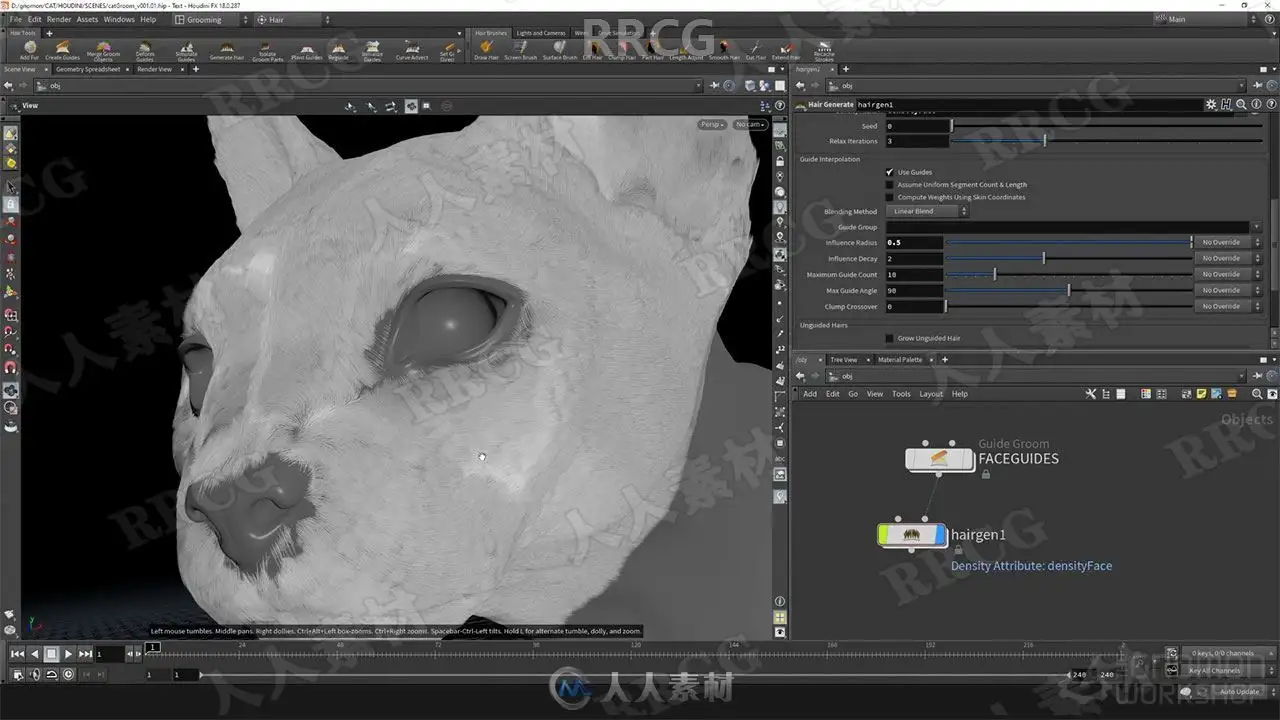Choose the Draw Hair brush tool
Image resolution: width=1280 pixels, height=720 pixels.
pos(486,50)
